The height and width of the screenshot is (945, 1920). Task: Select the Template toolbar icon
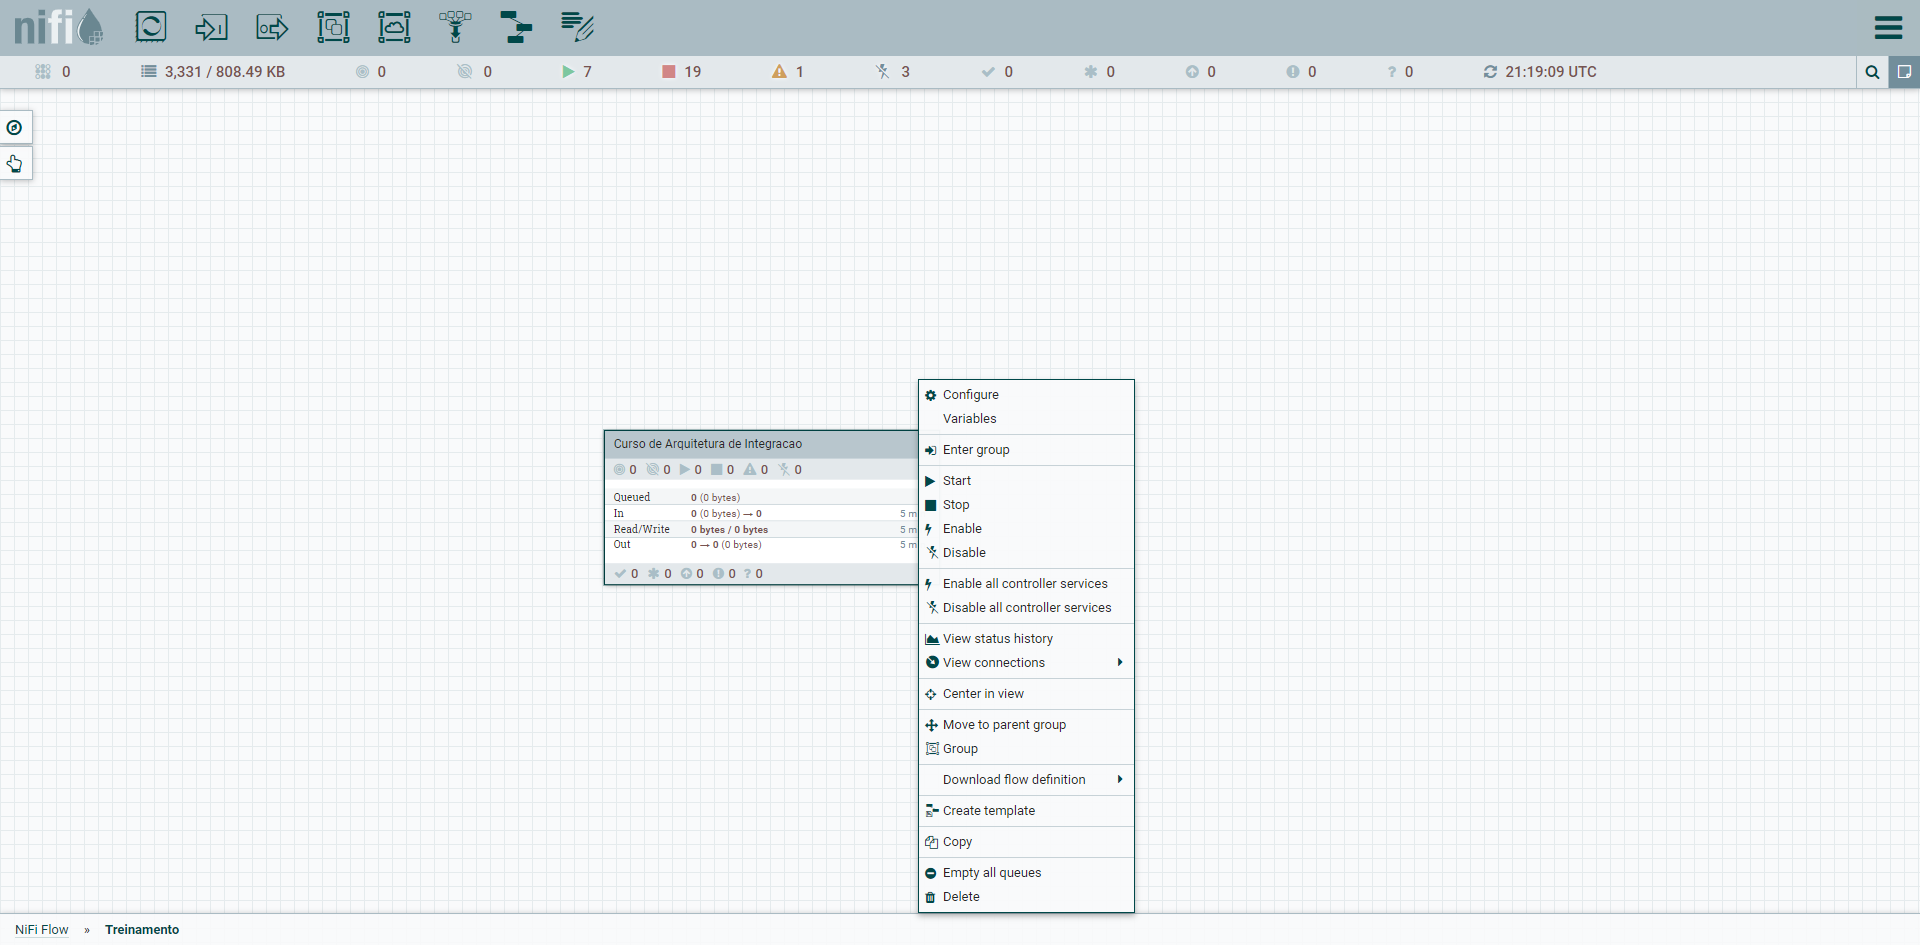(x=516, y=27)
